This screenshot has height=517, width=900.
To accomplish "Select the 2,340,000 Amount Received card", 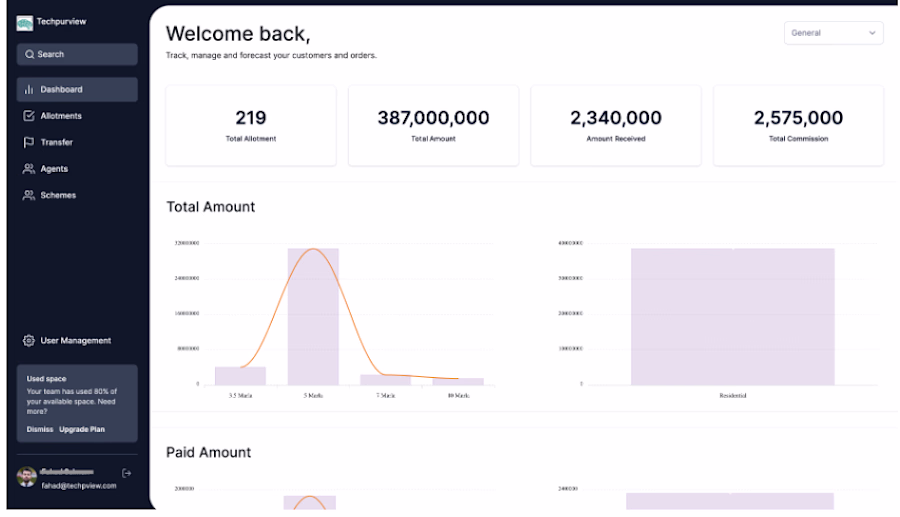I will (616, 126).
